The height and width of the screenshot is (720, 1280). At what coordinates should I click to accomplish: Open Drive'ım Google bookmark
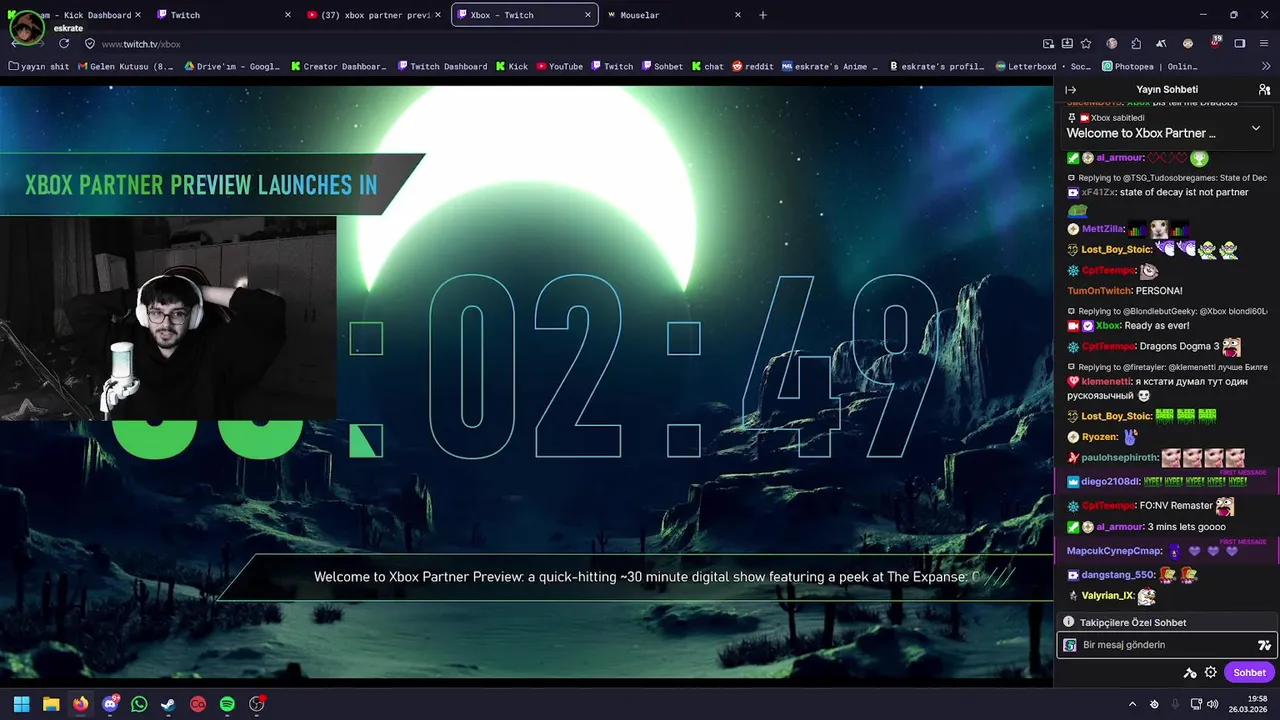pos(230,66)
